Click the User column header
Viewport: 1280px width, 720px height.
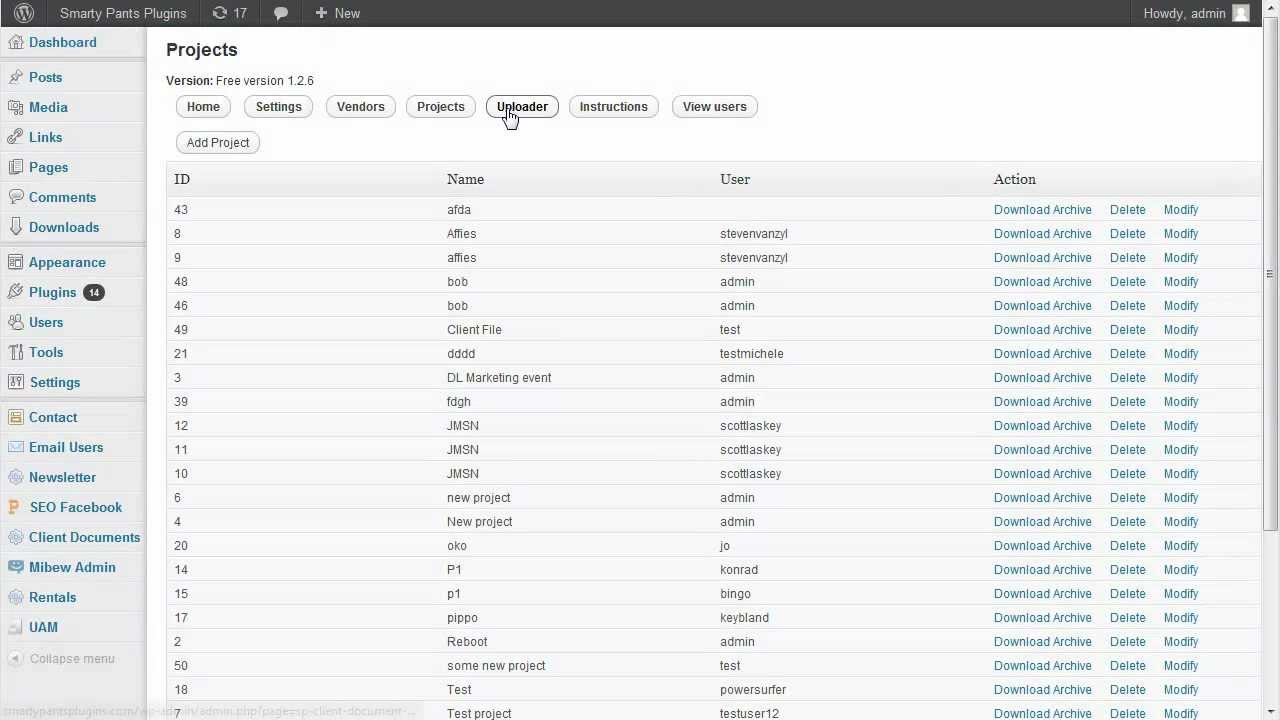click(x=735, y=179)
